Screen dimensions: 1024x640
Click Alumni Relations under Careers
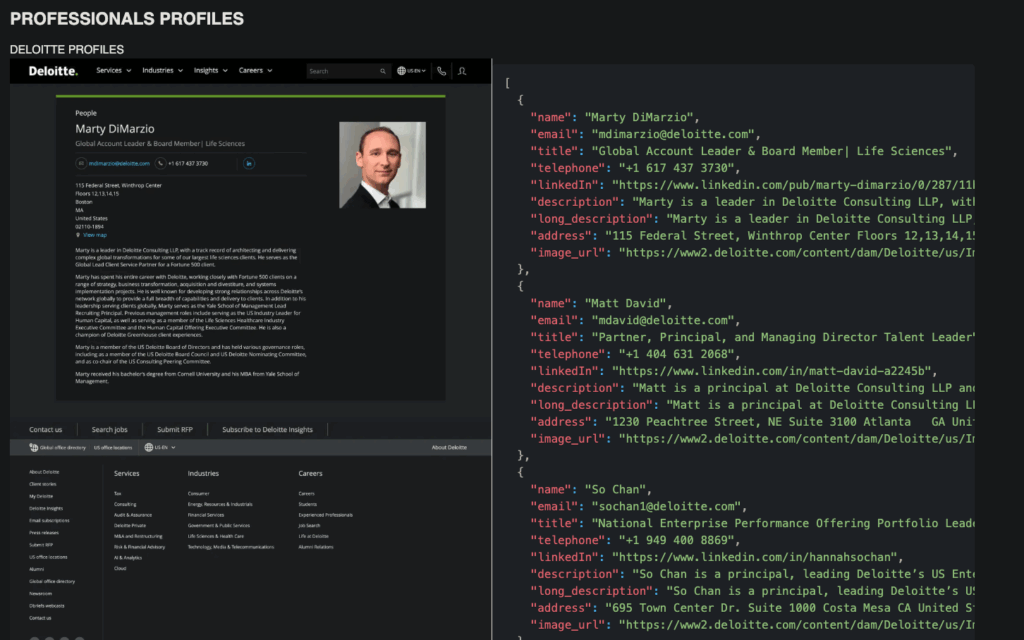(316, 547)
